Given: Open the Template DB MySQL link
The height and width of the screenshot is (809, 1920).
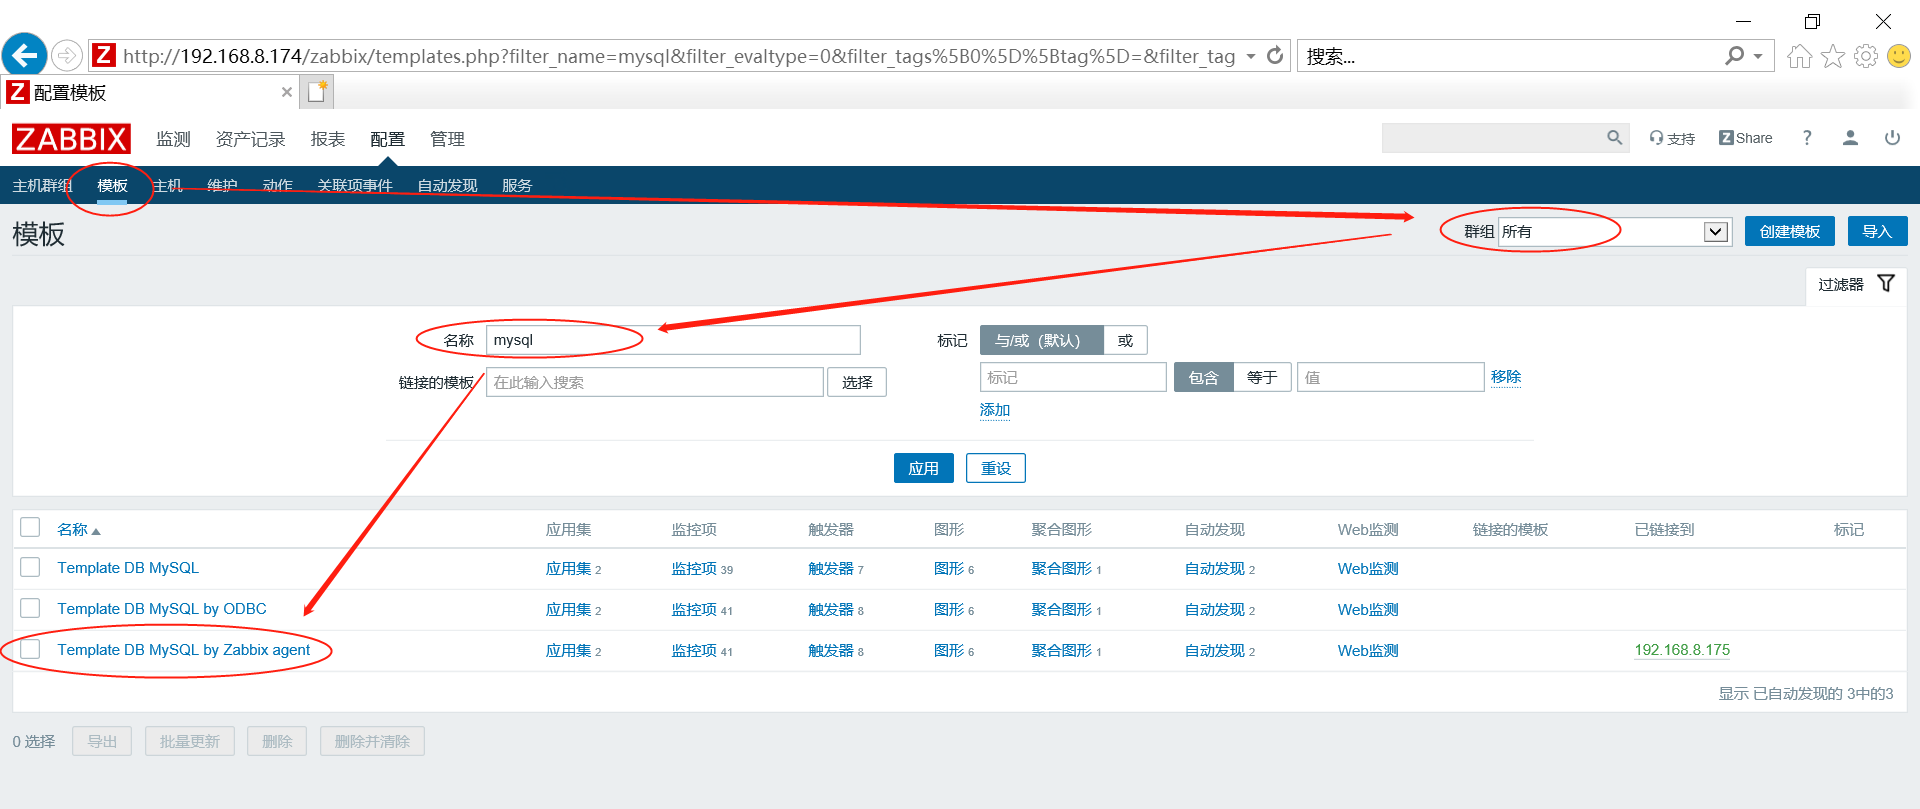Looking at the screenshot, I should pyautogui.click(x=128, y=568).
